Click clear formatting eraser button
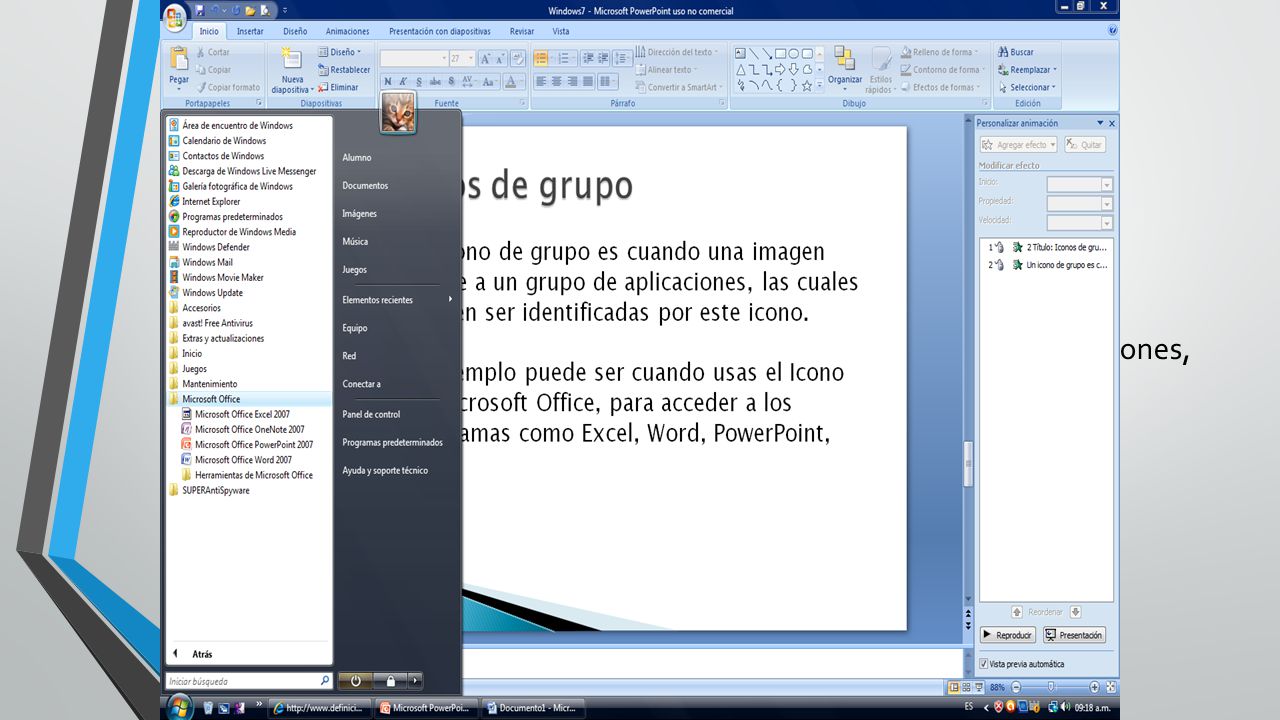 [518, 59]
